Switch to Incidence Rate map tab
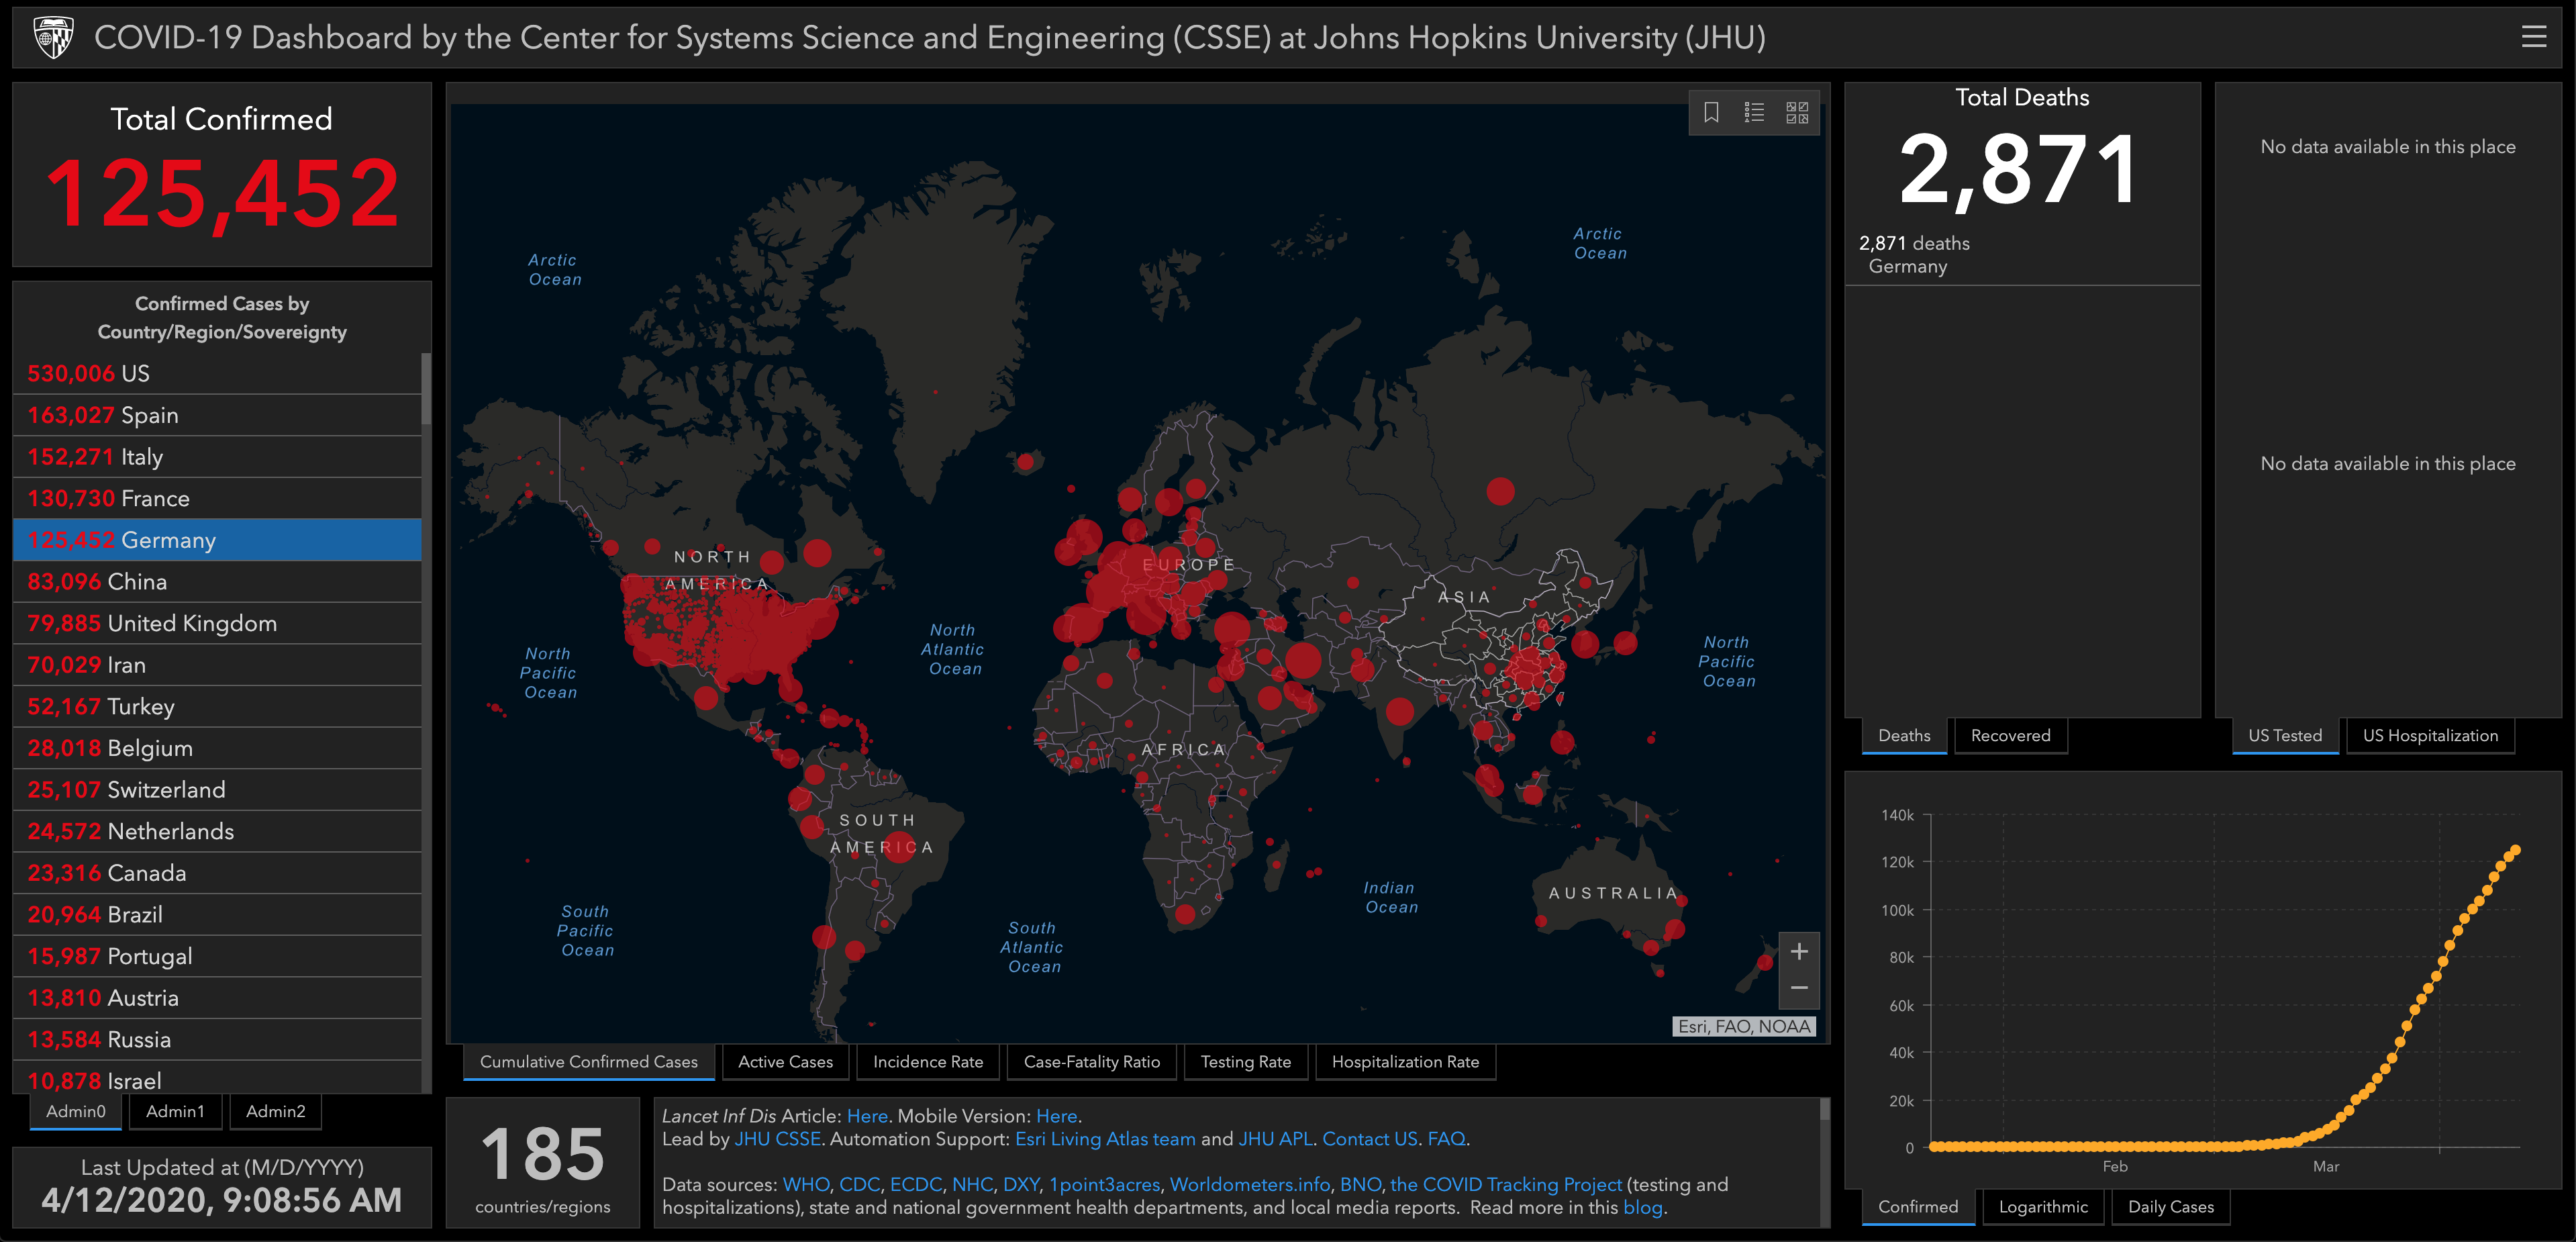This screenshot has width=2576, height=1242. click(x=928, y=1062)
